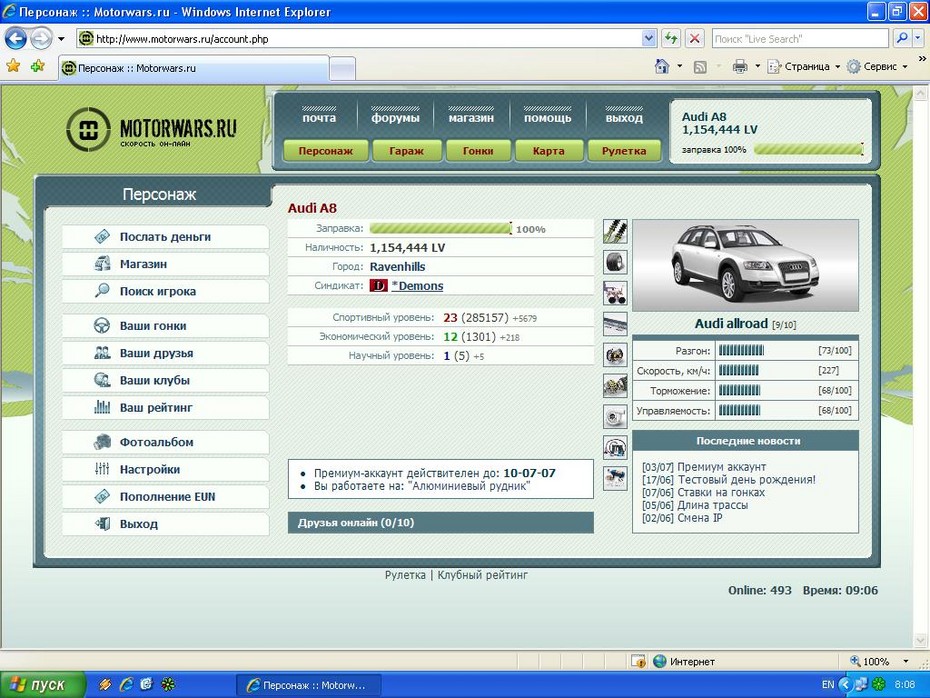Image resolution: width=930 pixels, height=698 pixels.
Task: Click the Windows пуск Start button
Action: click(x=43, y=685)
